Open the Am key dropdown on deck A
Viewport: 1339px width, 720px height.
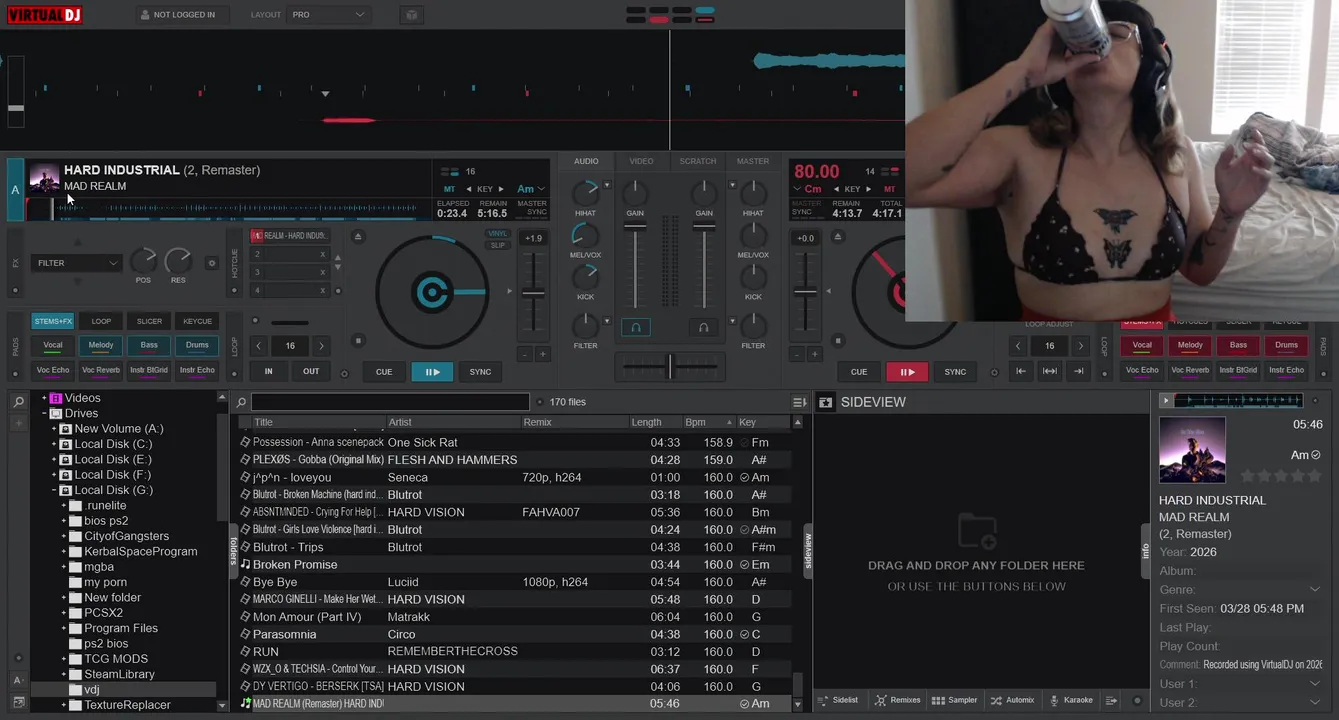pyautogui.click(x=531, y=189)
